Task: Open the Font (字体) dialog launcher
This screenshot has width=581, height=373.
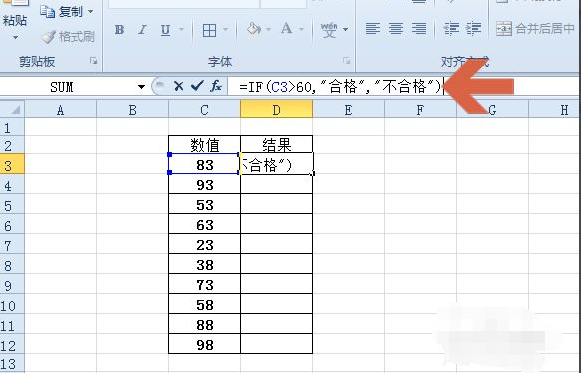Action: 346,61
